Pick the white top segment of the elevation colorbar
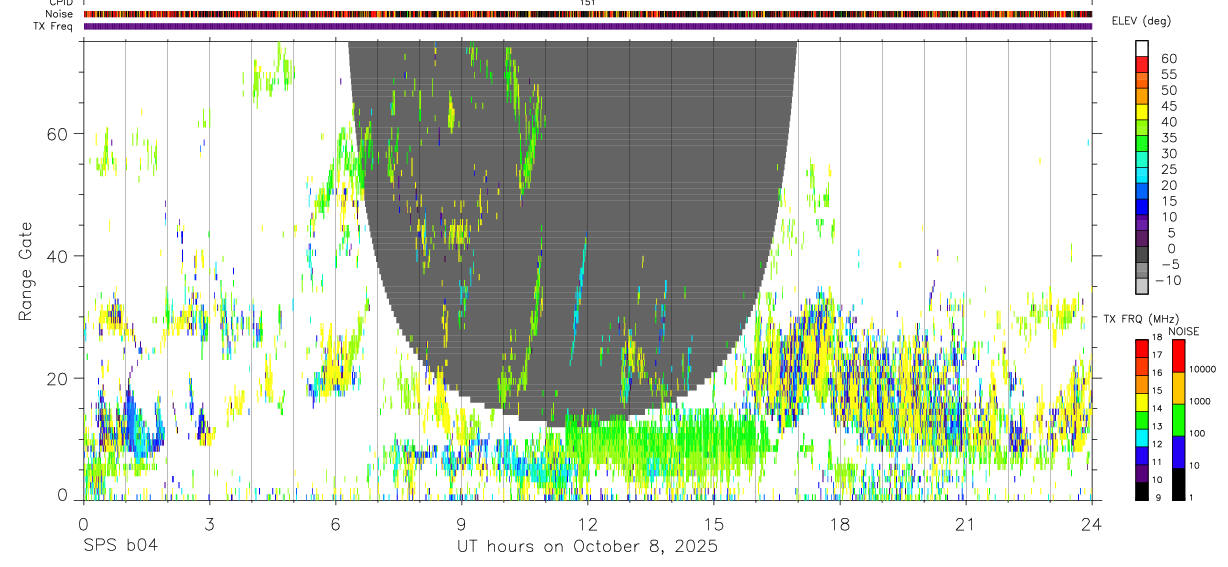 [x=1142, y=48]
